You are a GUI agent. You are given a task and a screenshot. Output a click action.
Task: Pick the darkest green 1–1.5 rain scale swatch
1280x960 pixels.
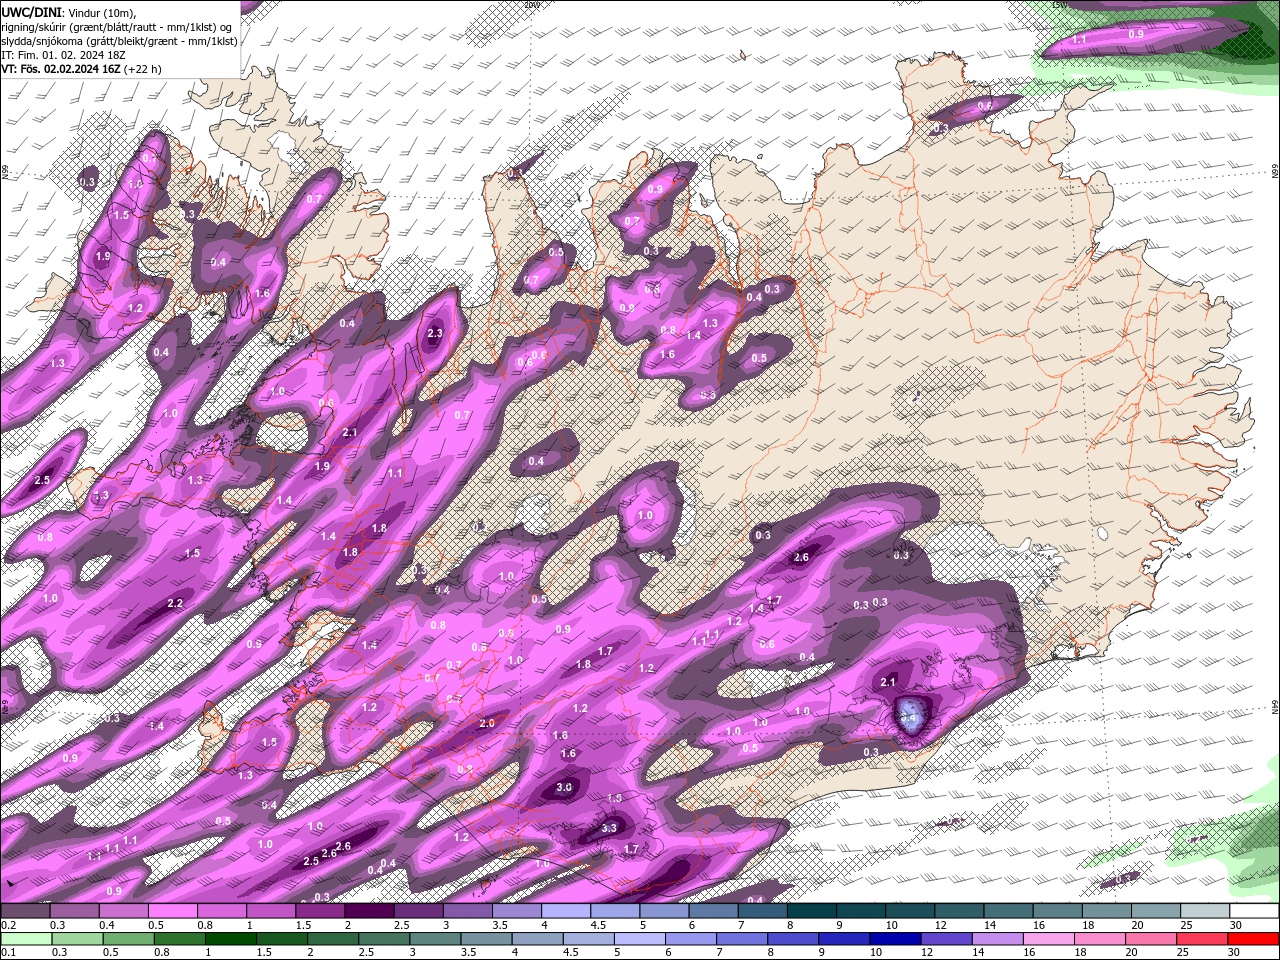(229, 938)
